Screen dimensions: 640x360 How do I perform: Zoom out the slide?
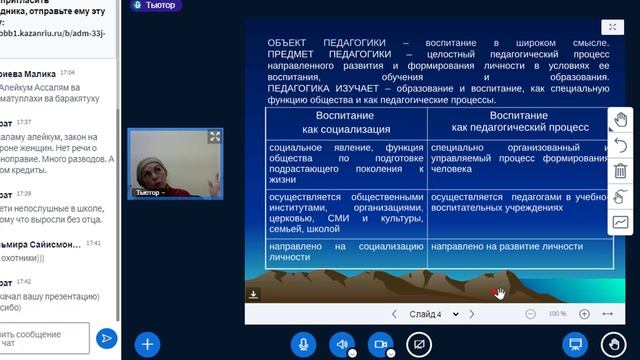(x=530, y=314)
